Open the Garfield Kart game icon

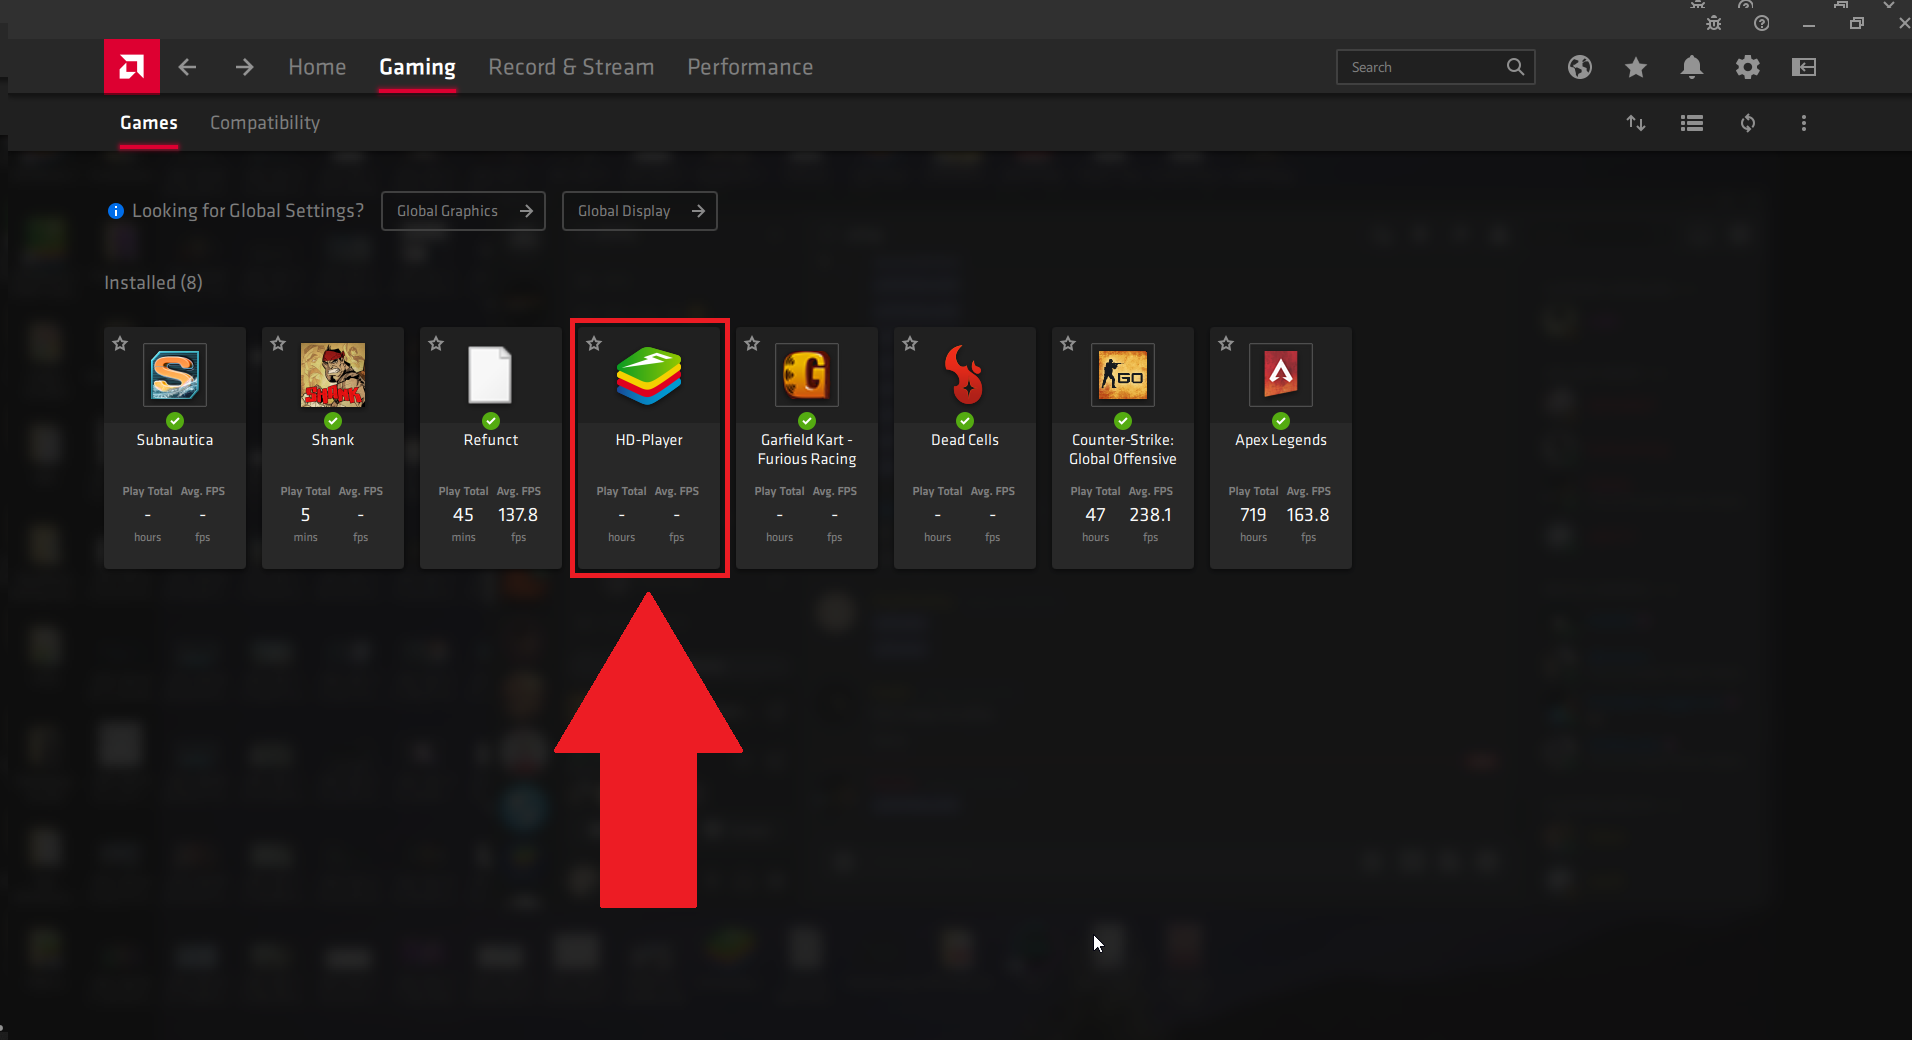click(807, 375)
